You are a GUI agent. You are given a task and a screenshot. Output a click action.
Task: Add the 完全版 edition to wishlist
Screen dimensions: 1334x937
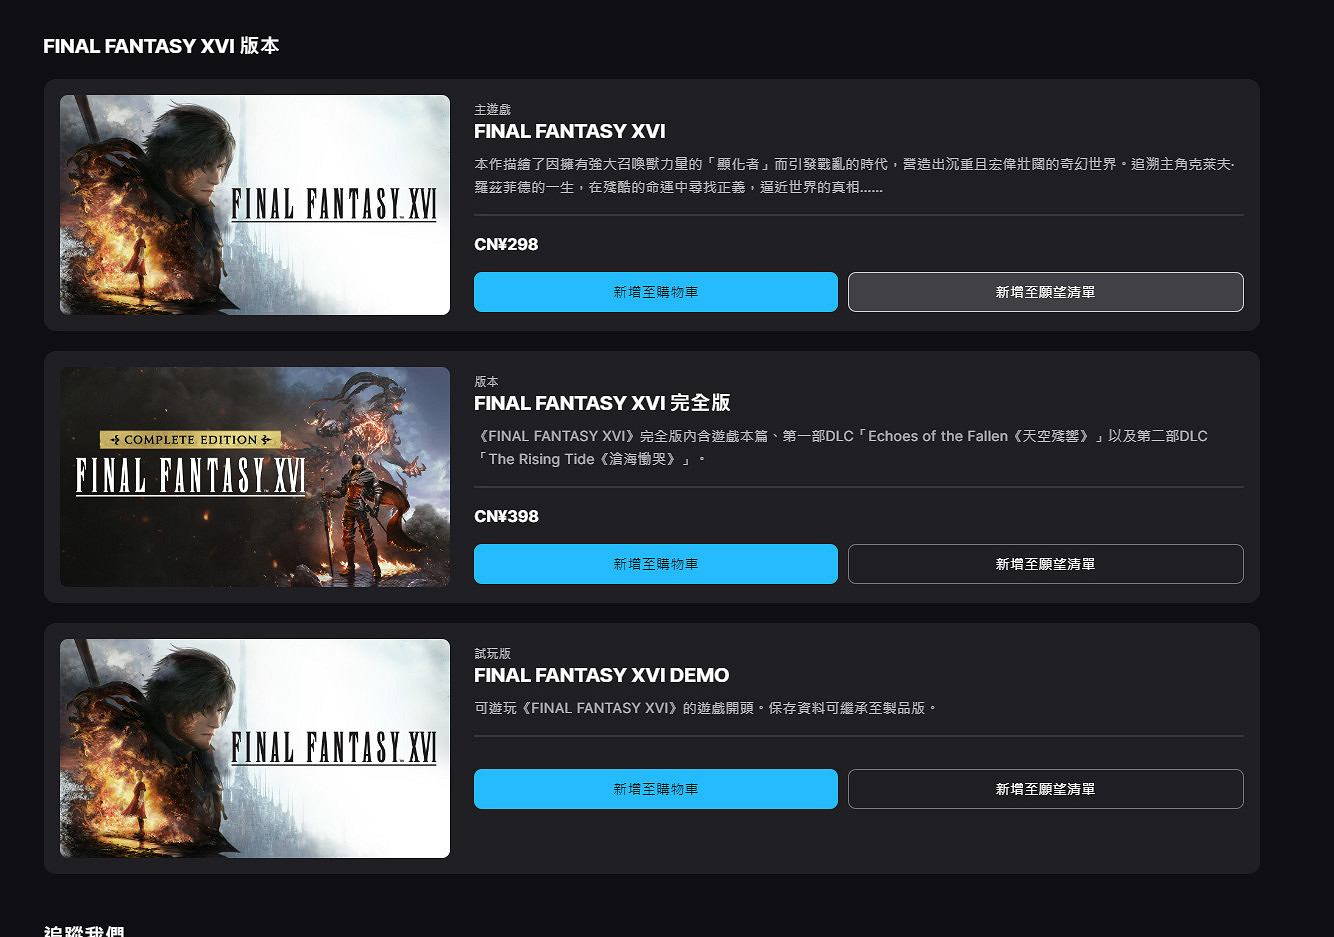point(1045,563)
